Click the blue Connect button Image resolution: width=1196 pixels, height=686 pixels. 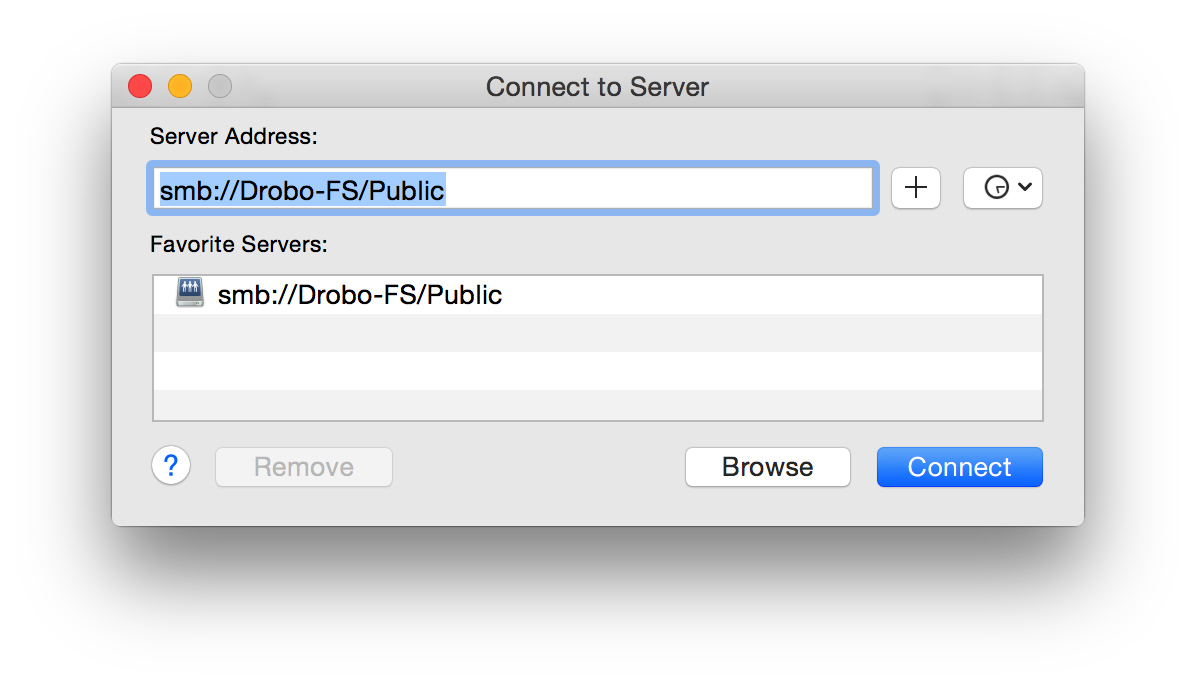coord(960,467)
